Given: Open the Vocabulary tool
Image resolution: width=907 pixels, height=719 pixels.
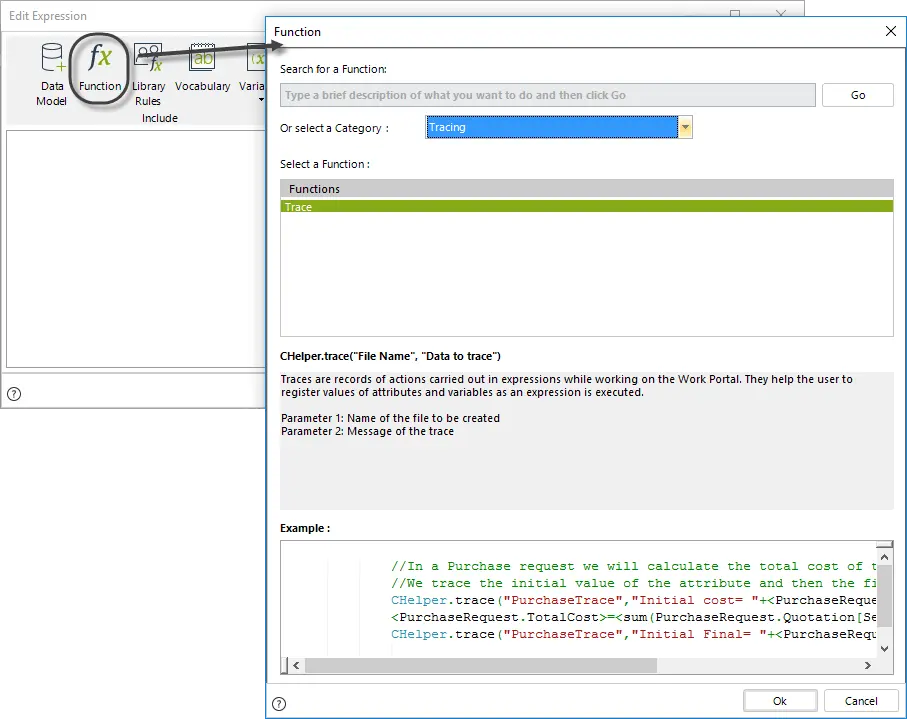Looking at the screenshot, I should point(202,68).
